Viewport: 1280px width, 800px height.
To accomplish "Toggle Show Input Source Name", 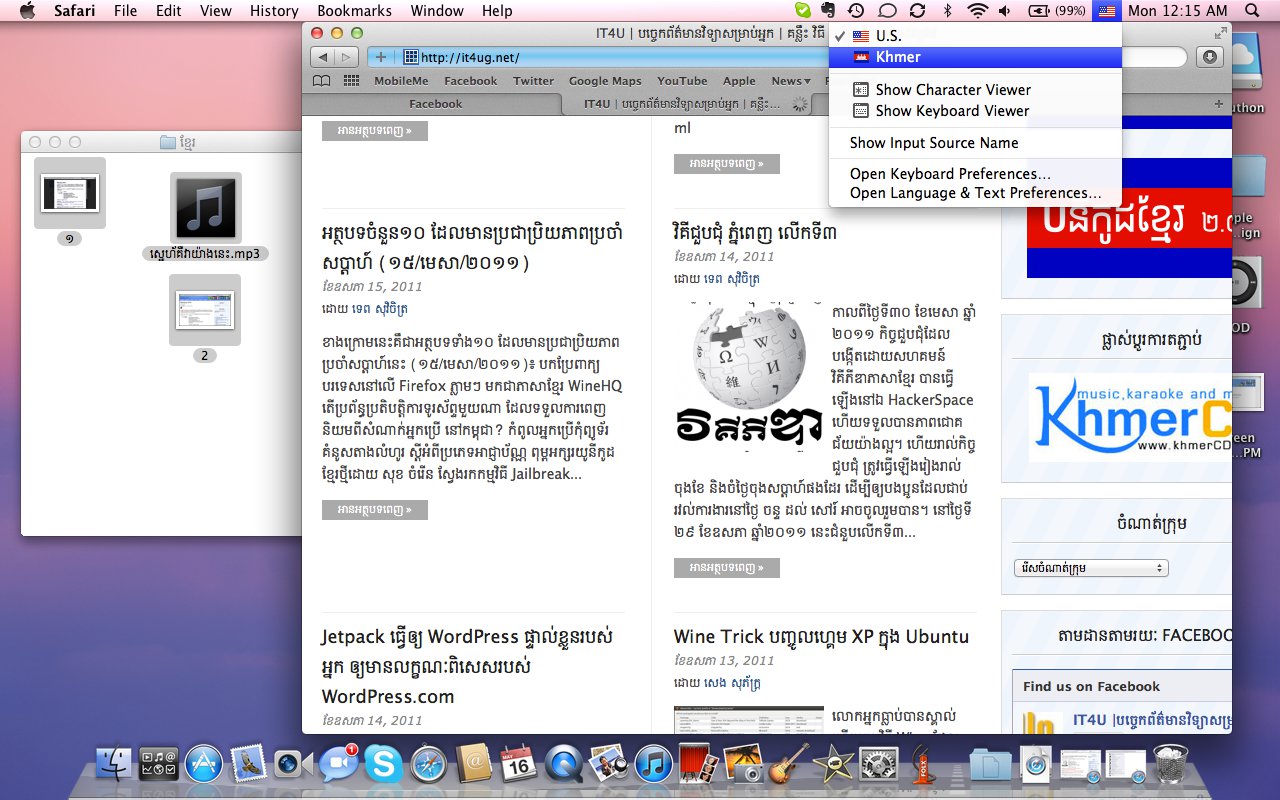I will tap(933, 143).
